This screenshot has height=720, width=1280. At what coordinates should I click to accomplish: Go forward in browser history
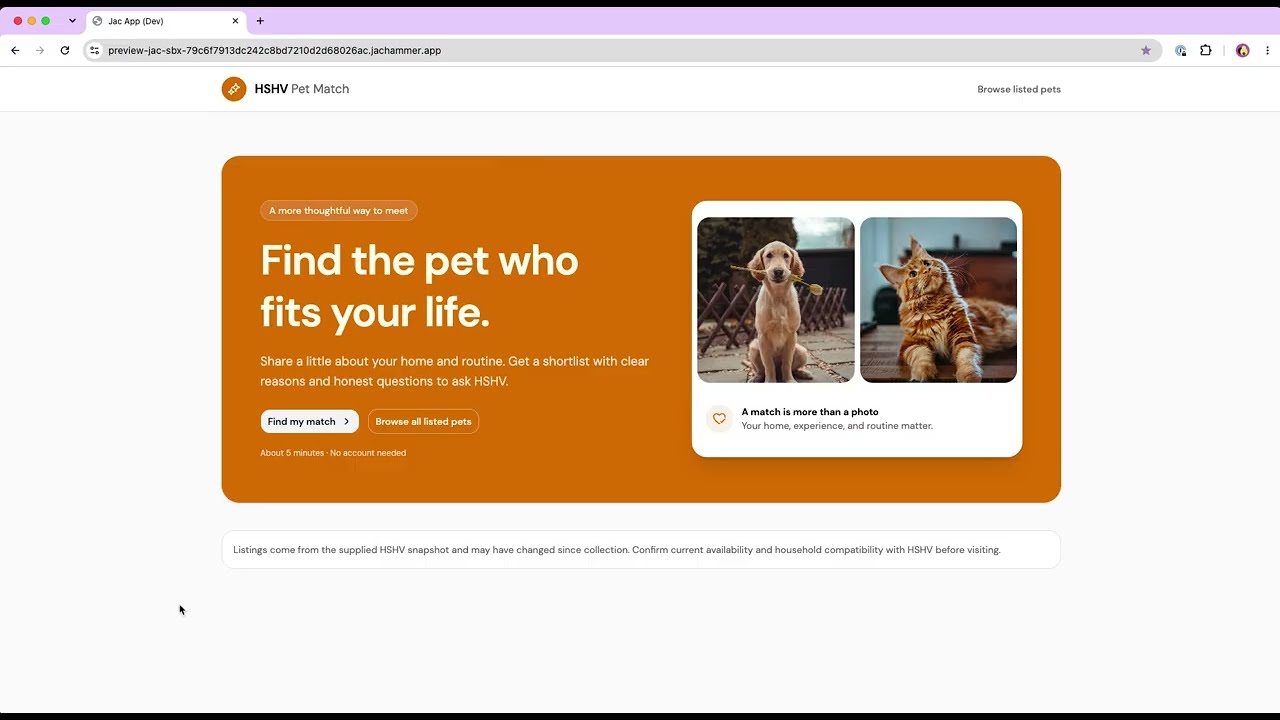point(40,50)
